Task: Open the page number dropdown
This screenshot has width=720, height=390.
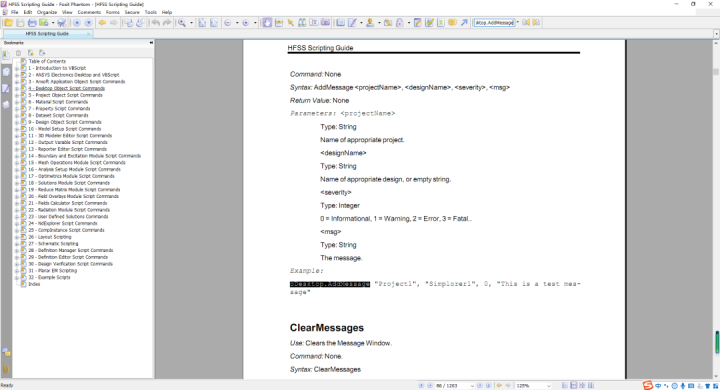Action: point(472,386)
